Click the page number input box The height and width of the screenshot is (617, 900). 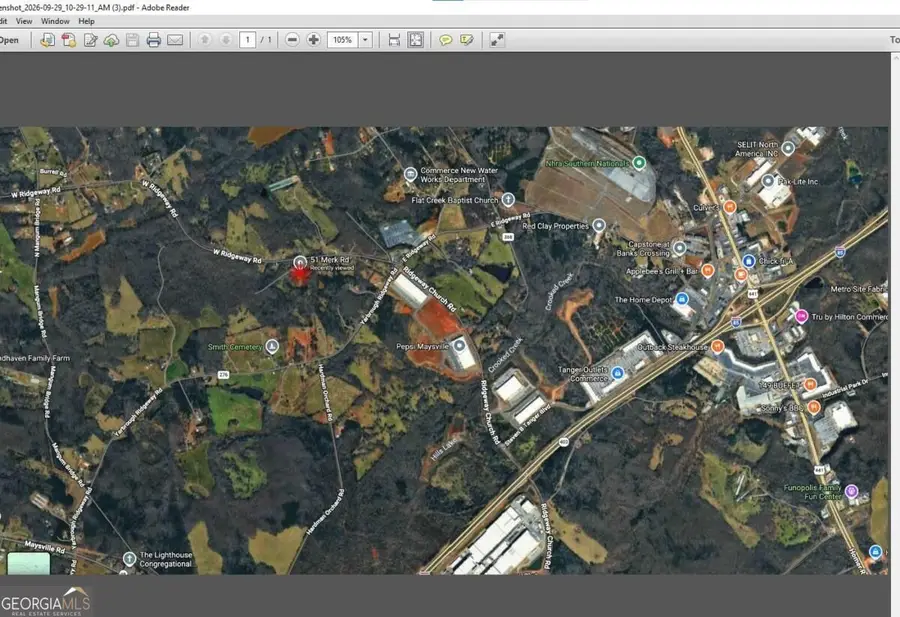[x=247, y=40]
